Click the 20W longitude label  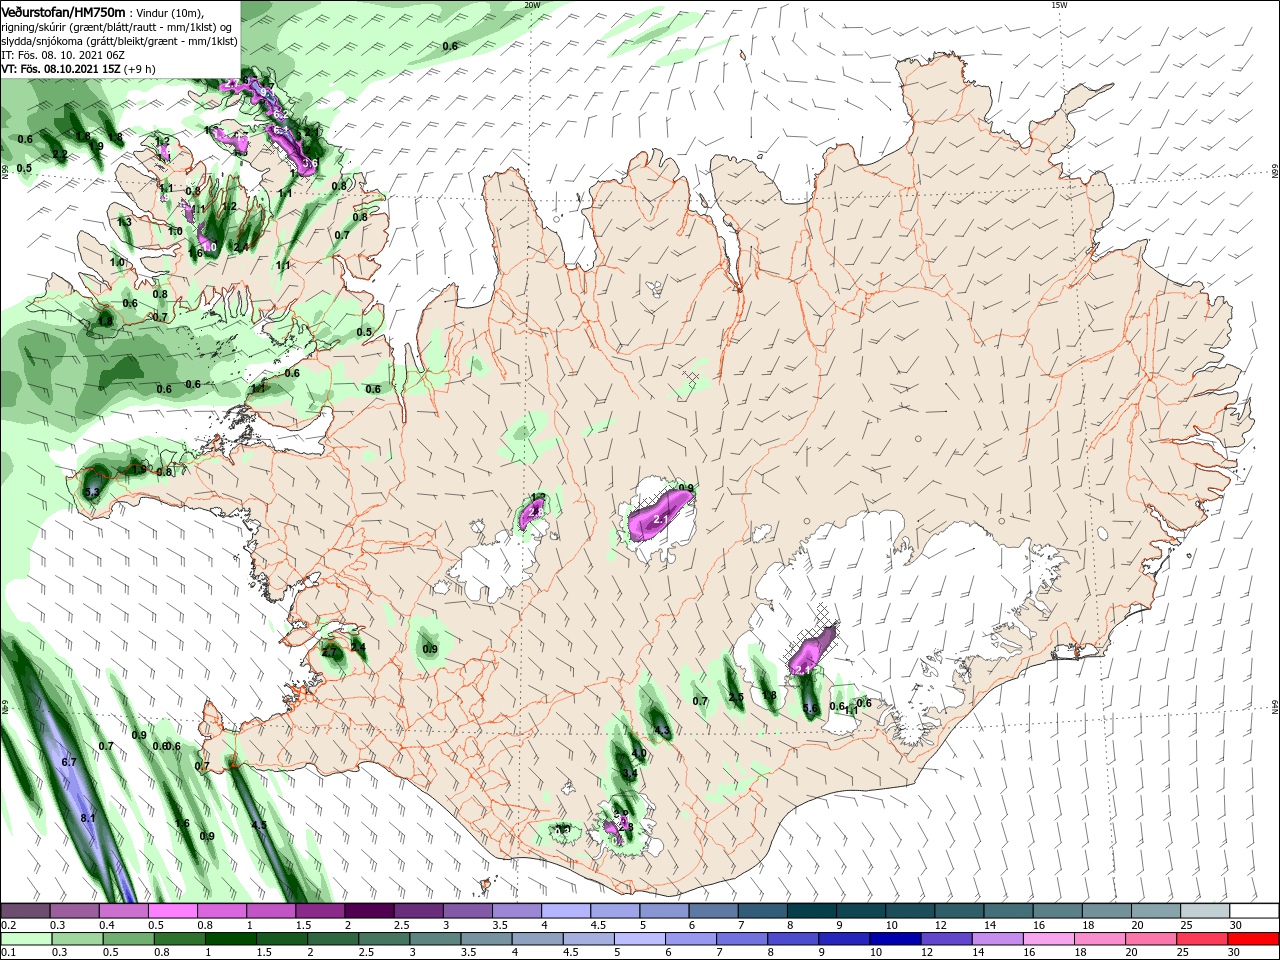click(532, 5)
